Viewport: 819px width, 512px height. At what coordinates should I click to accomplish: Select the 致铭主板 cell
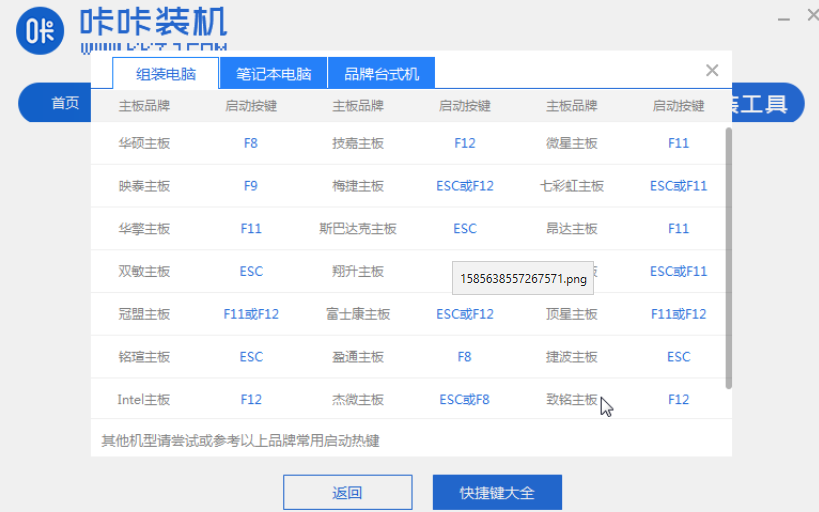tap(571, 400)
